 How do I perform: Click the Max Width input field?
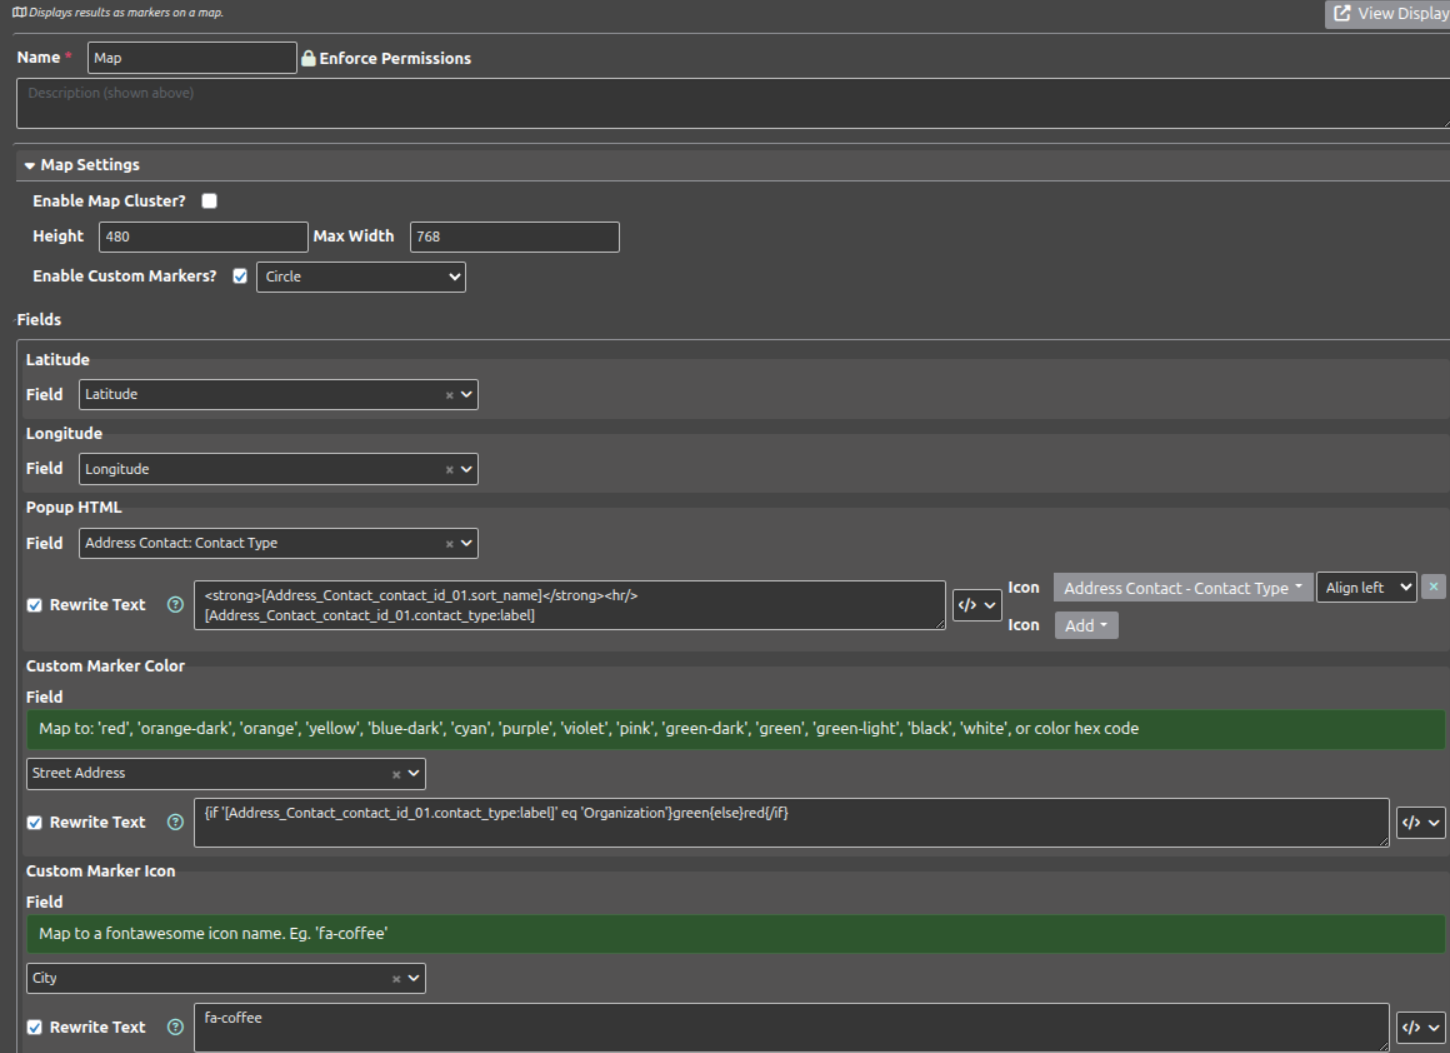(x=515, y=237)
